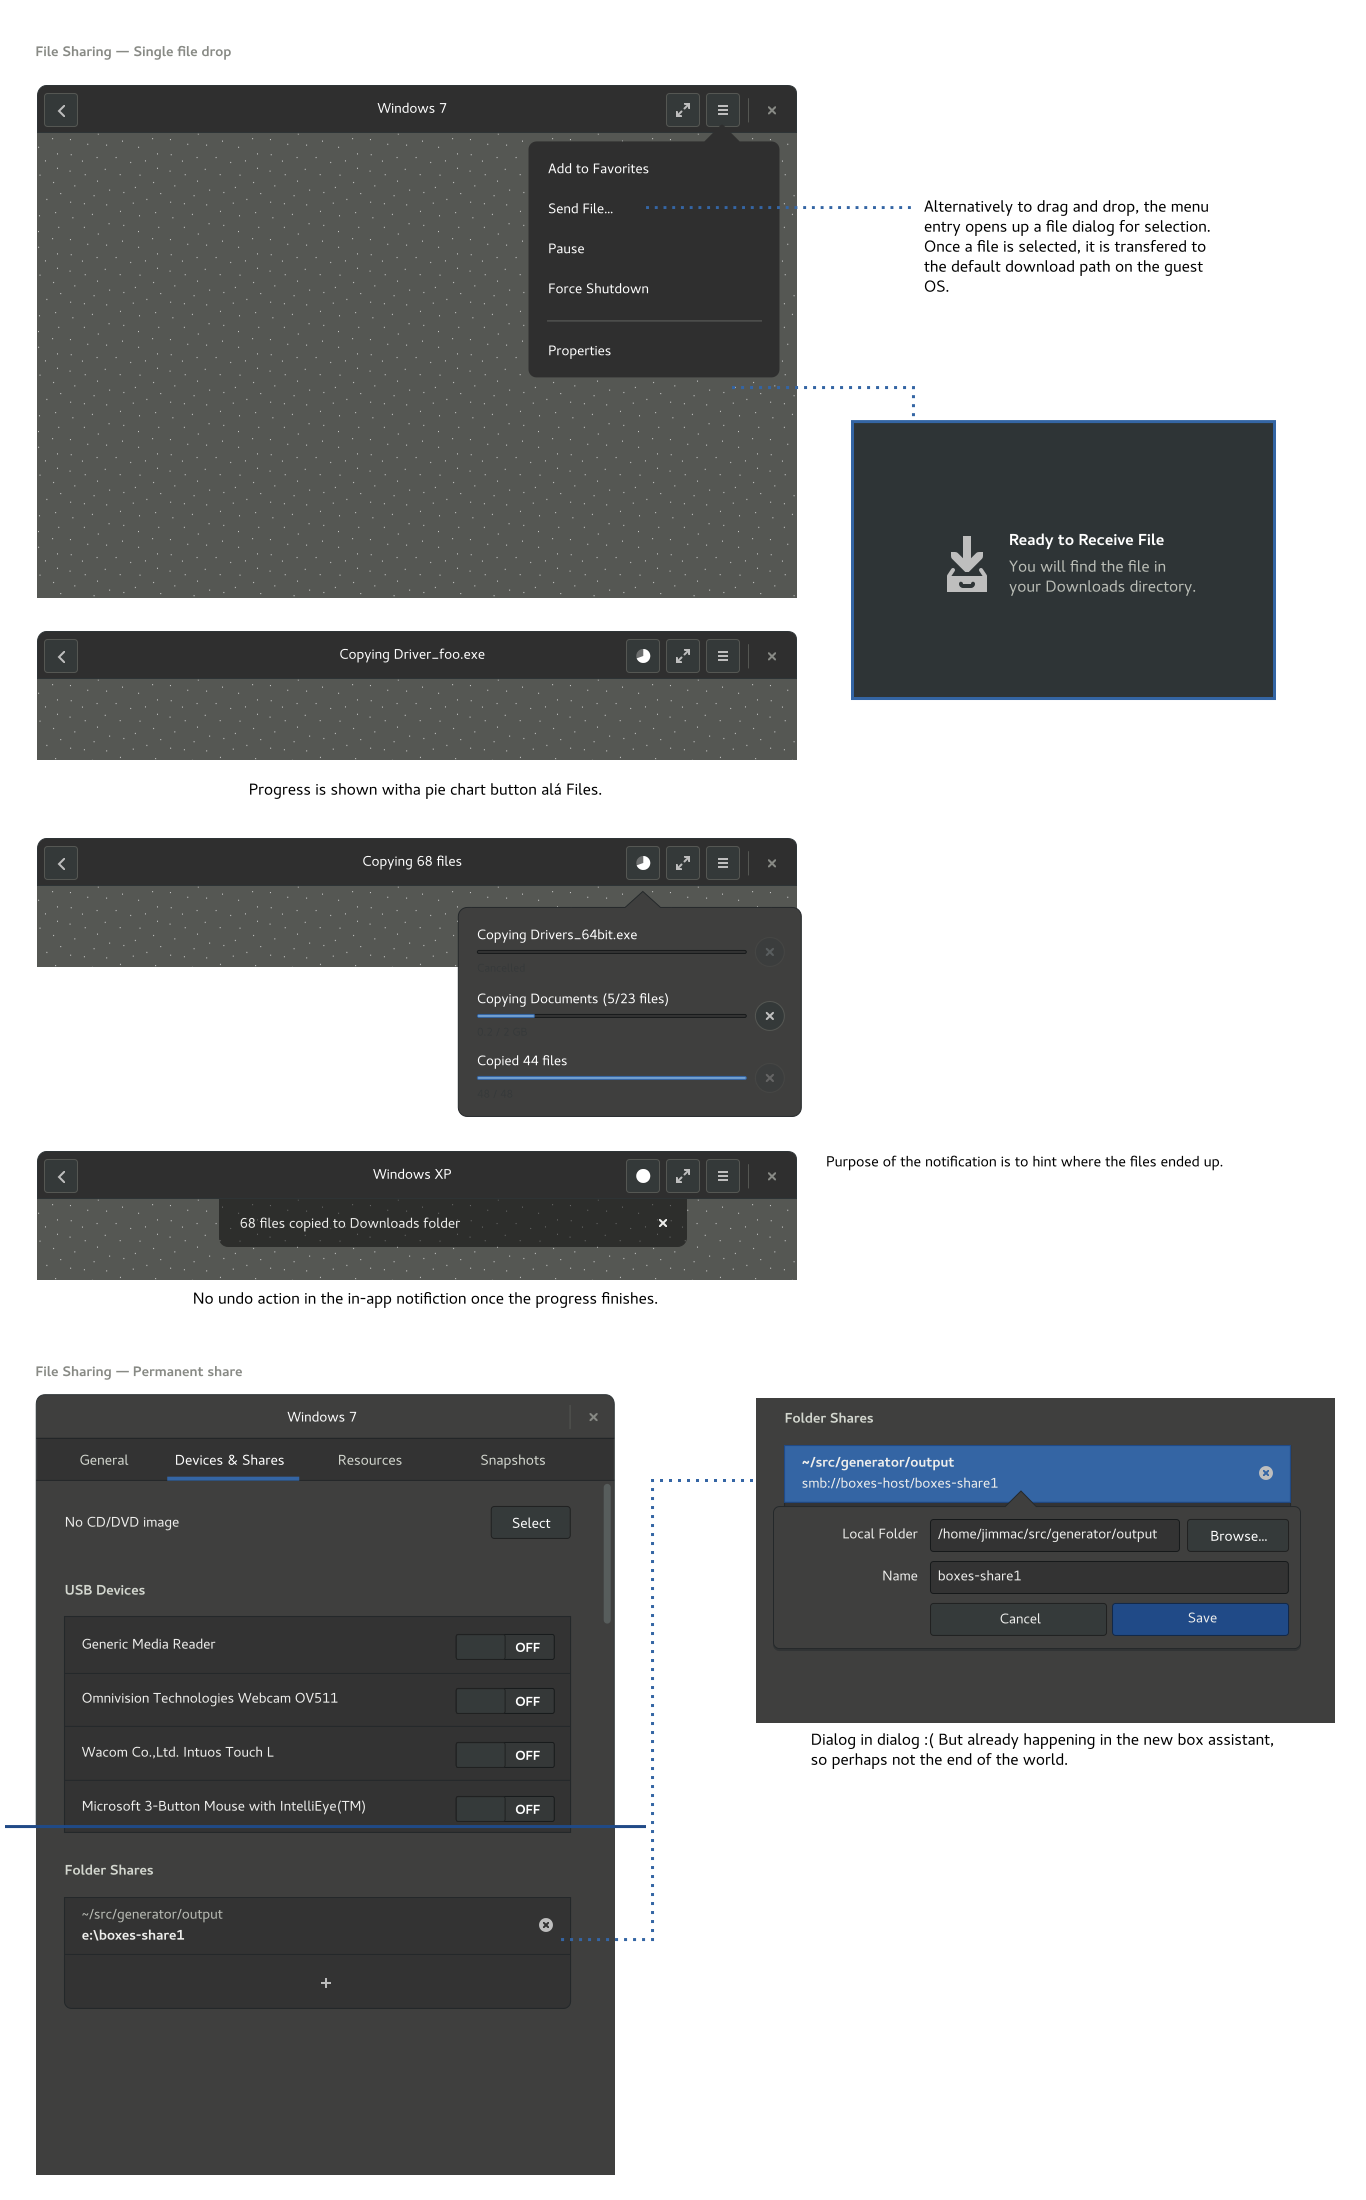Click the Copying 68 files title
Viewport: 1366px width, 2200px height.
coord(412,861)
